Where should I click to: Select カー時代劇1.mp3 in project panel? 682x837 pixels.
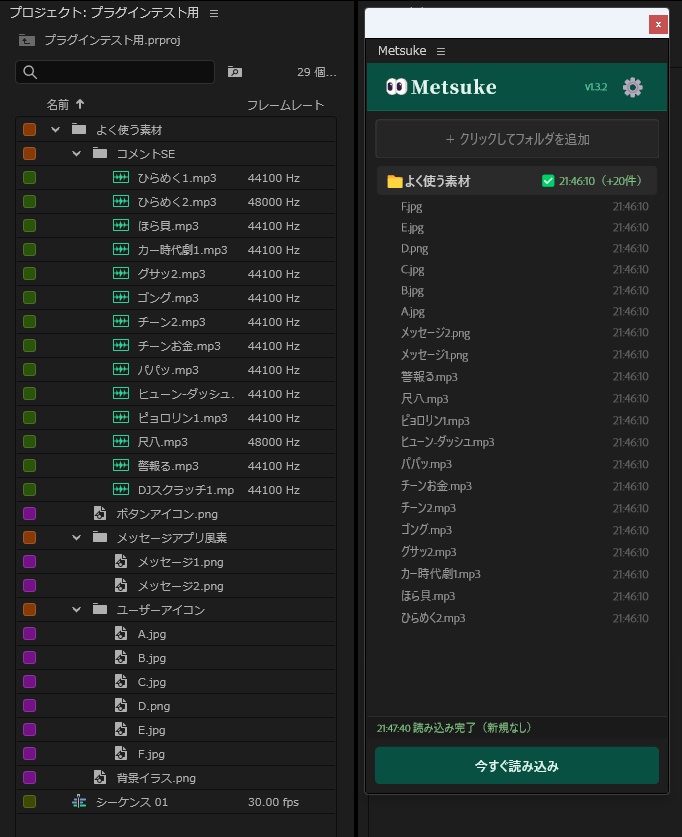tap(183, 250)
